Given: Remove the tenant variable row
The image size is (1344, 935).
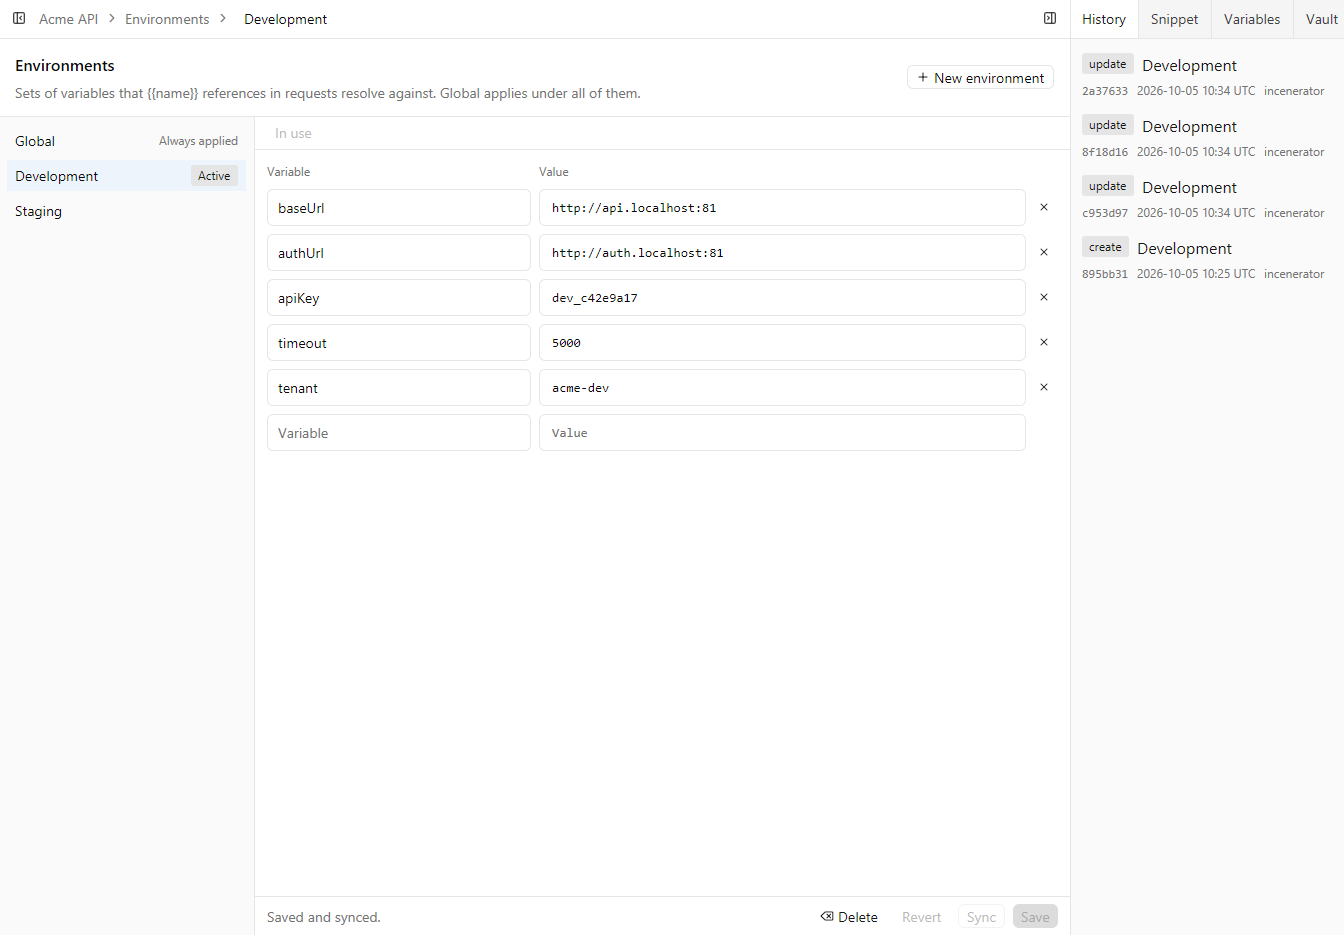Looking at the screenshot, I should pos(1044,387).
